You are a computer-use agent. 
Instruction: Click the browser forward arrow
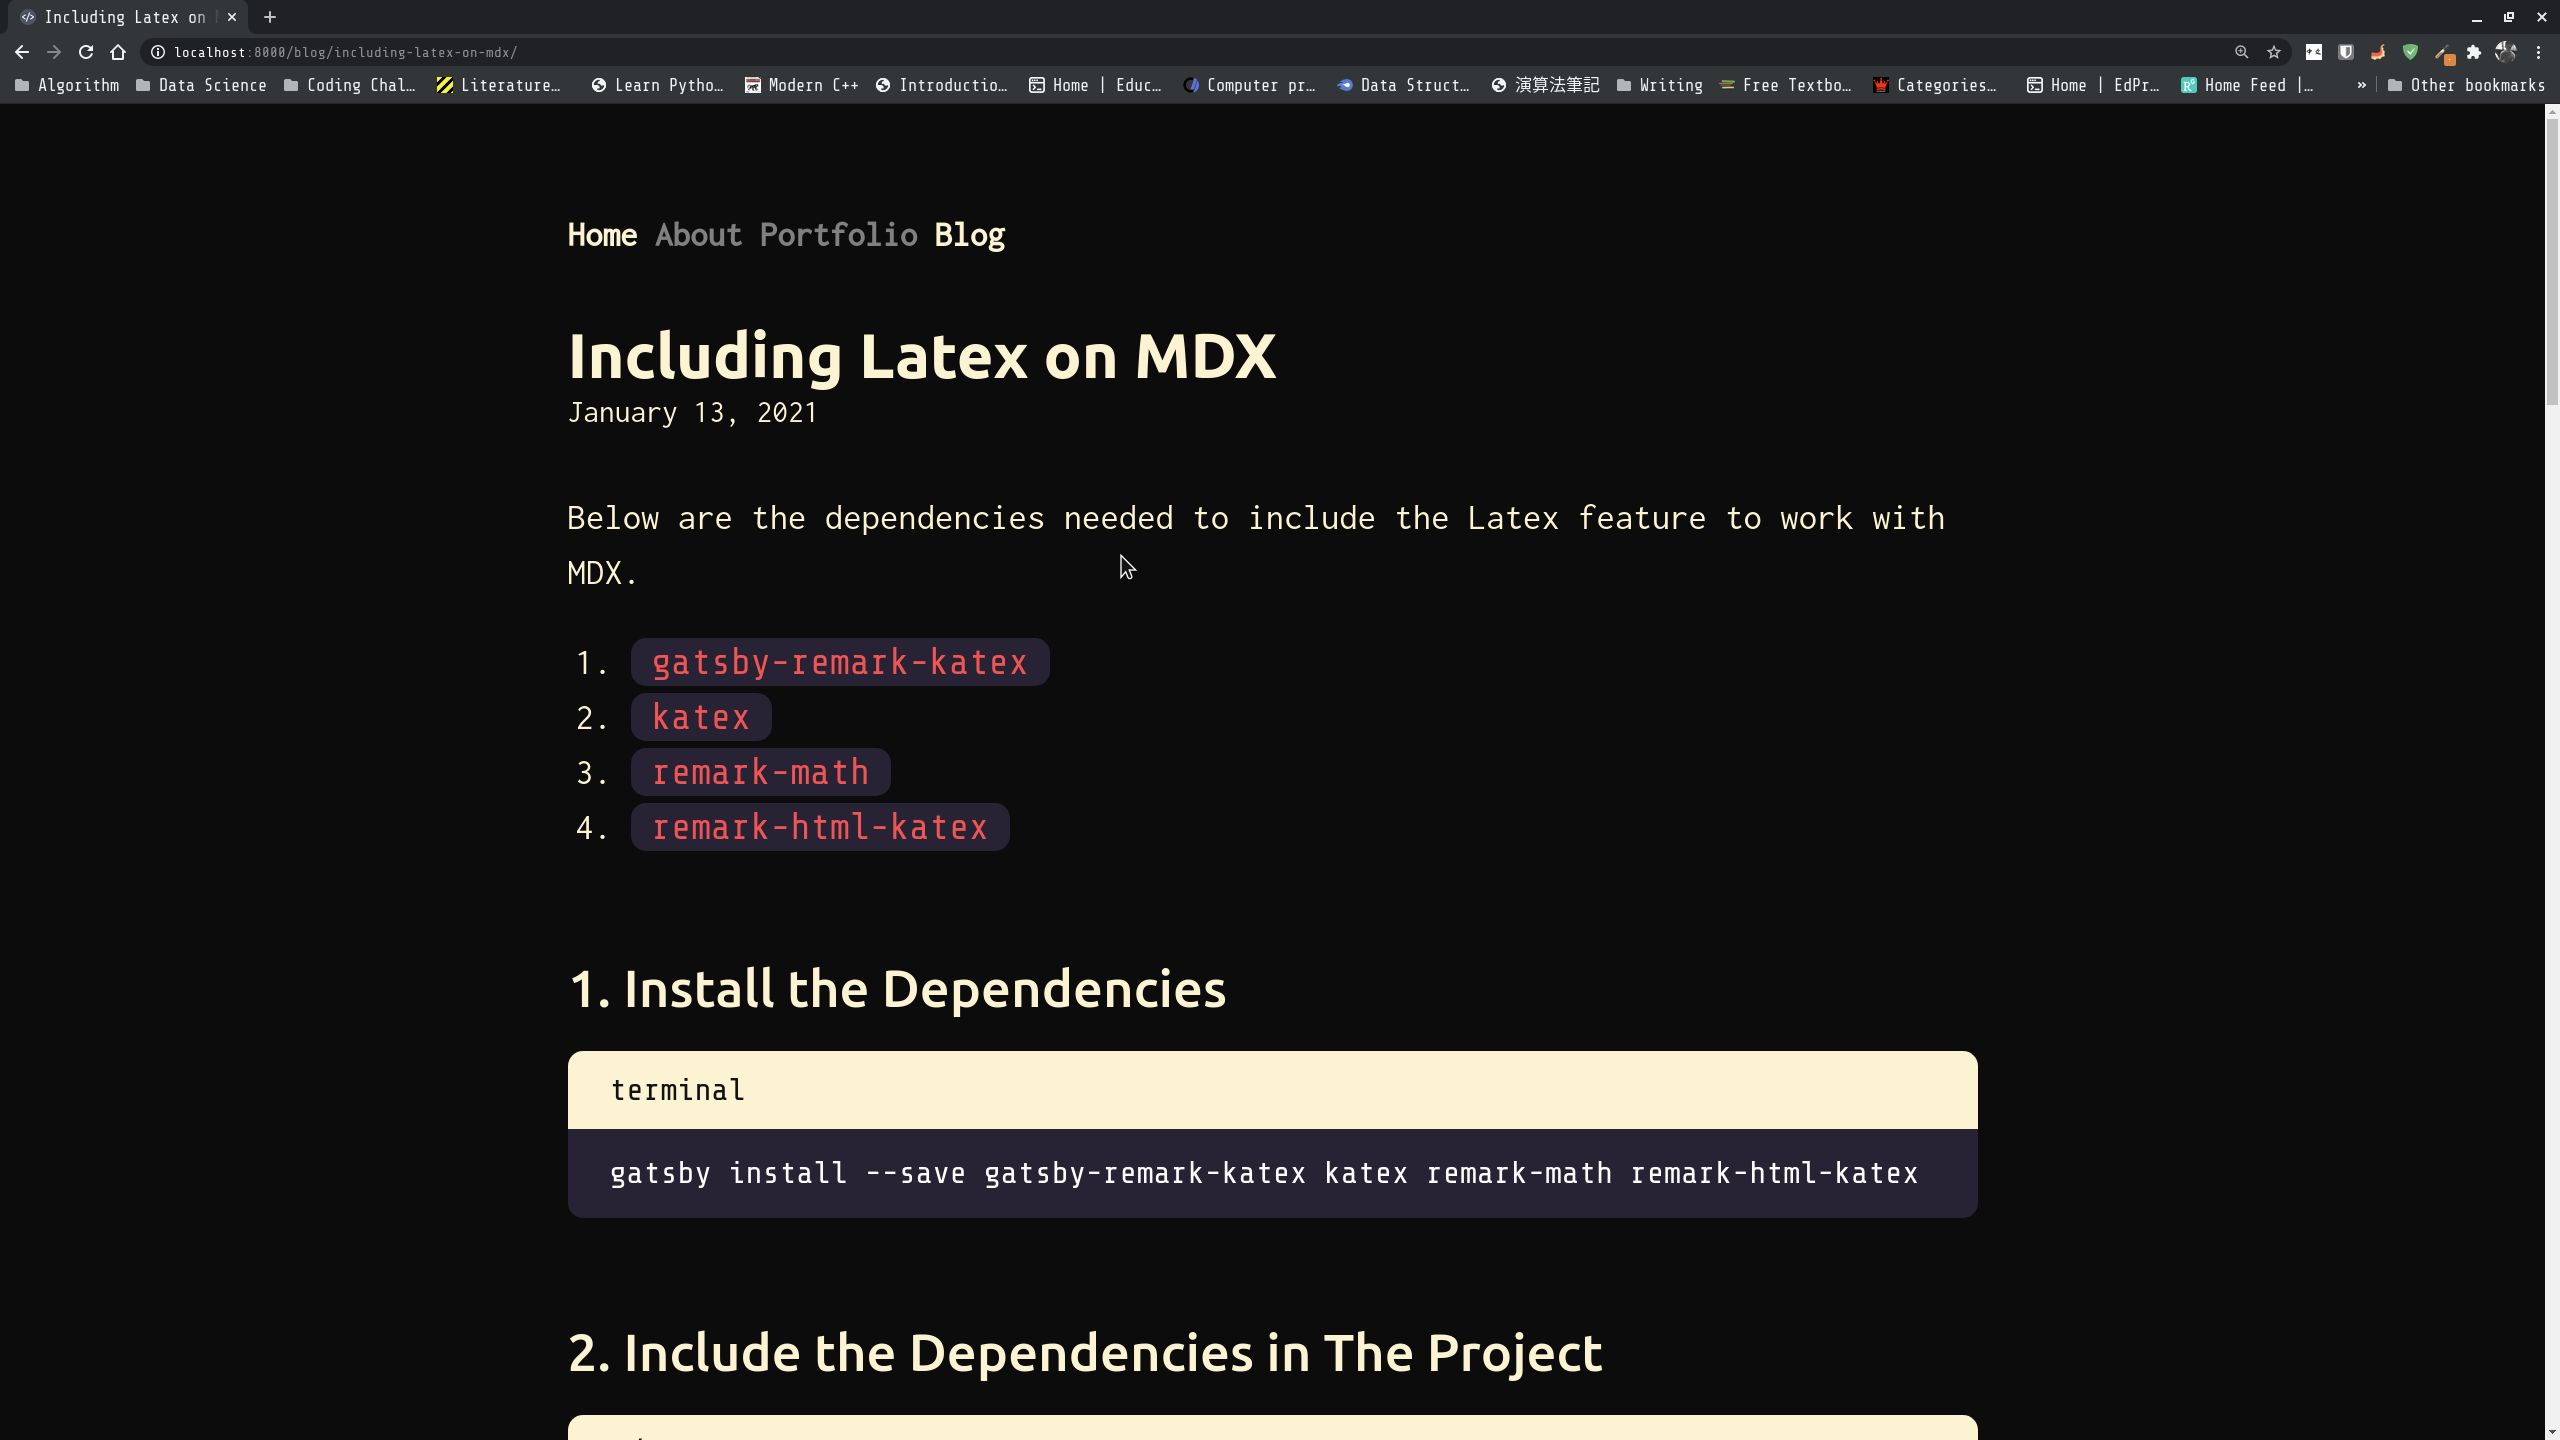tap(54, 52)
